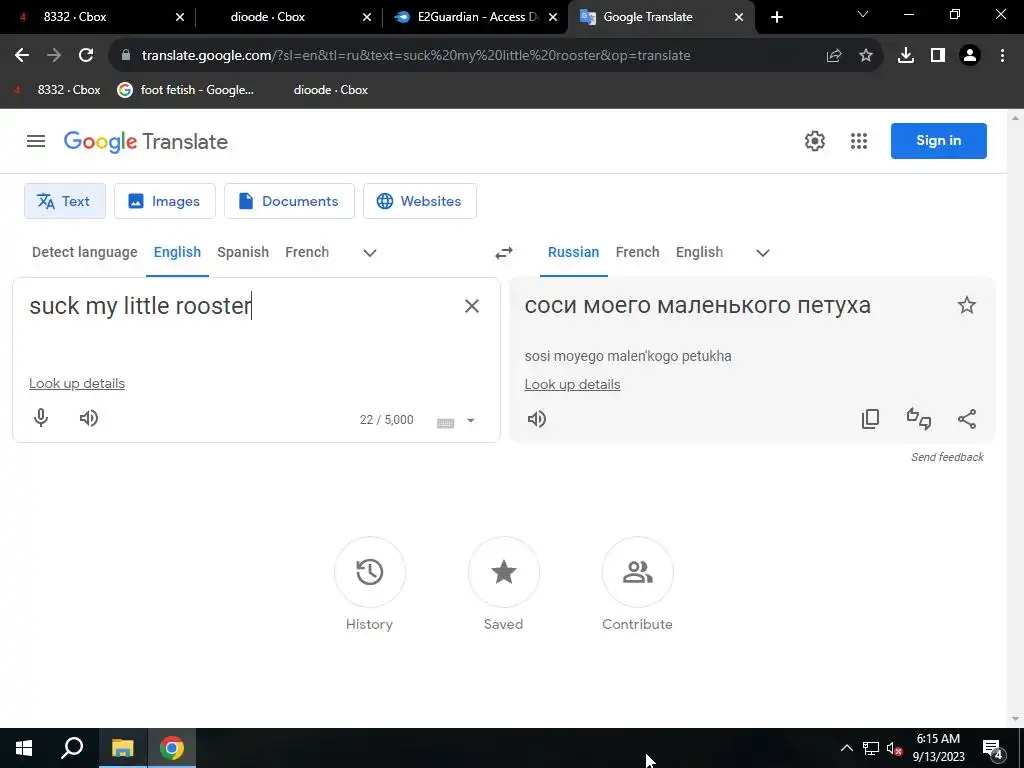The width and height of the screenshot is (1024, 768).
Task: Select French as target language
Action: (x=637, y=252)
